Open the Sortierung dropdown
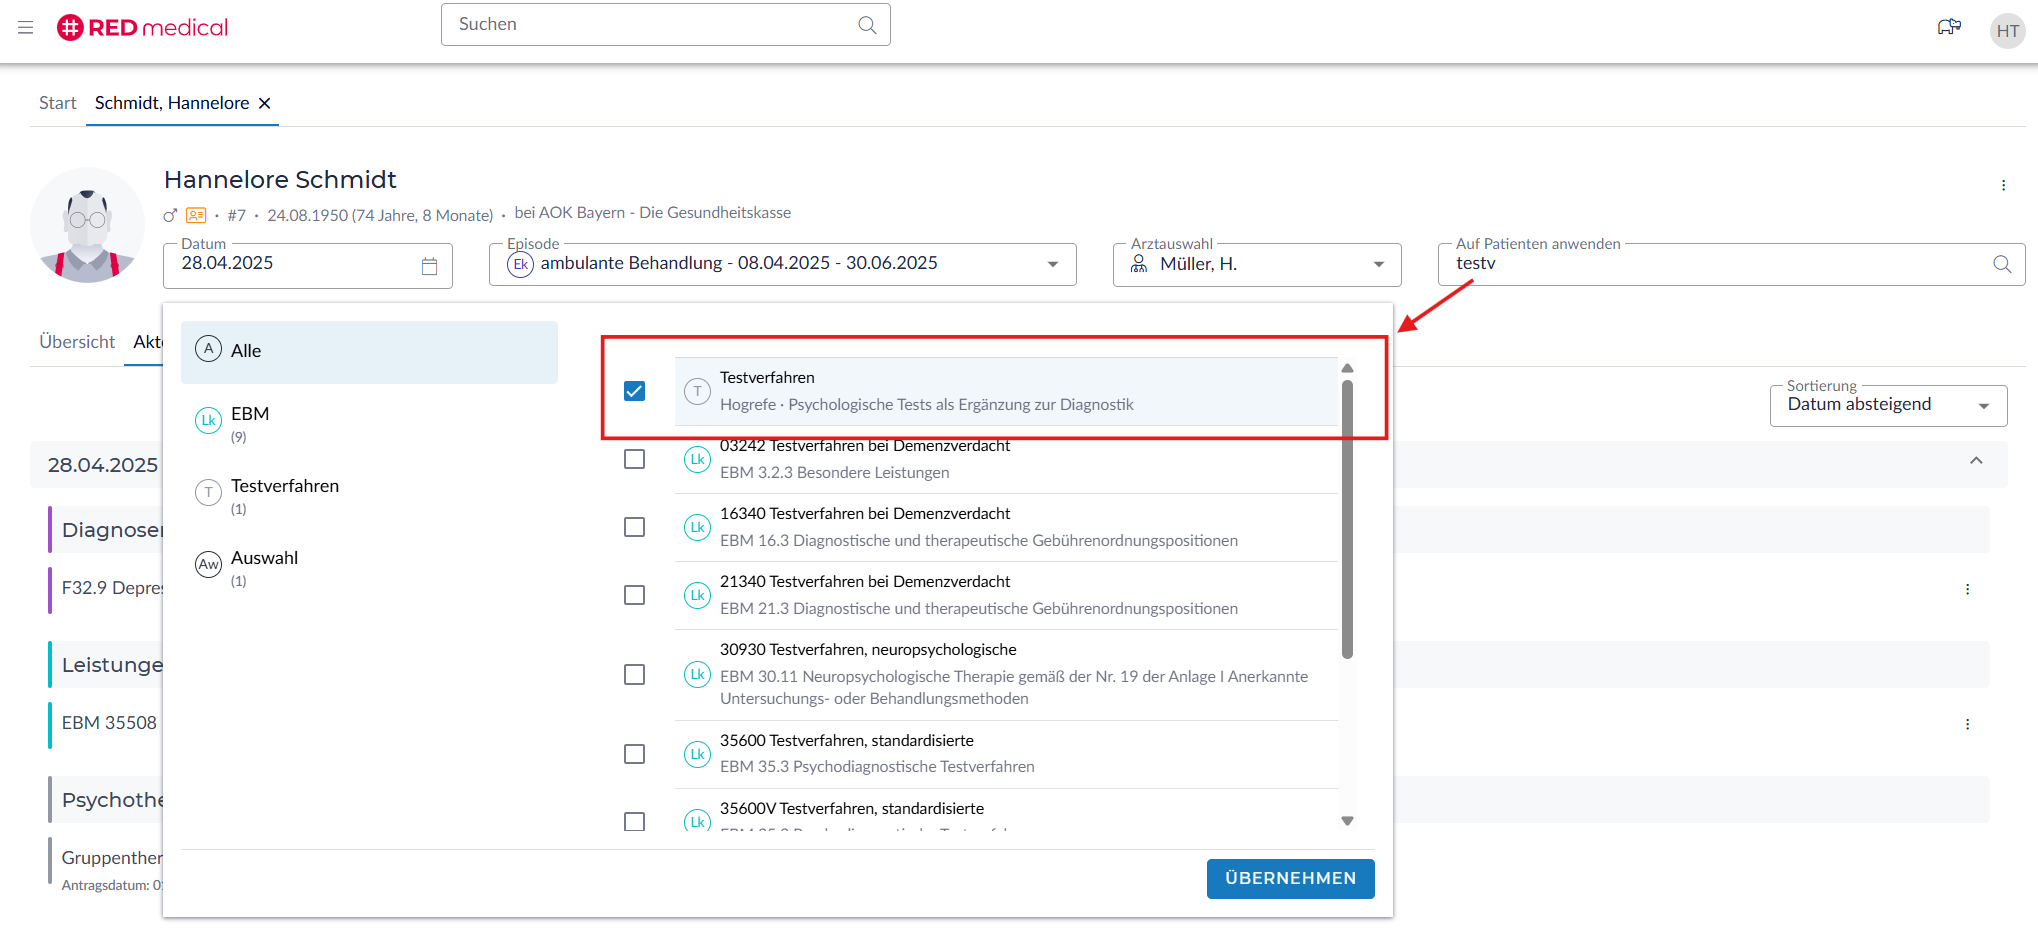The image size is (2038, 940). (1983, 405)
